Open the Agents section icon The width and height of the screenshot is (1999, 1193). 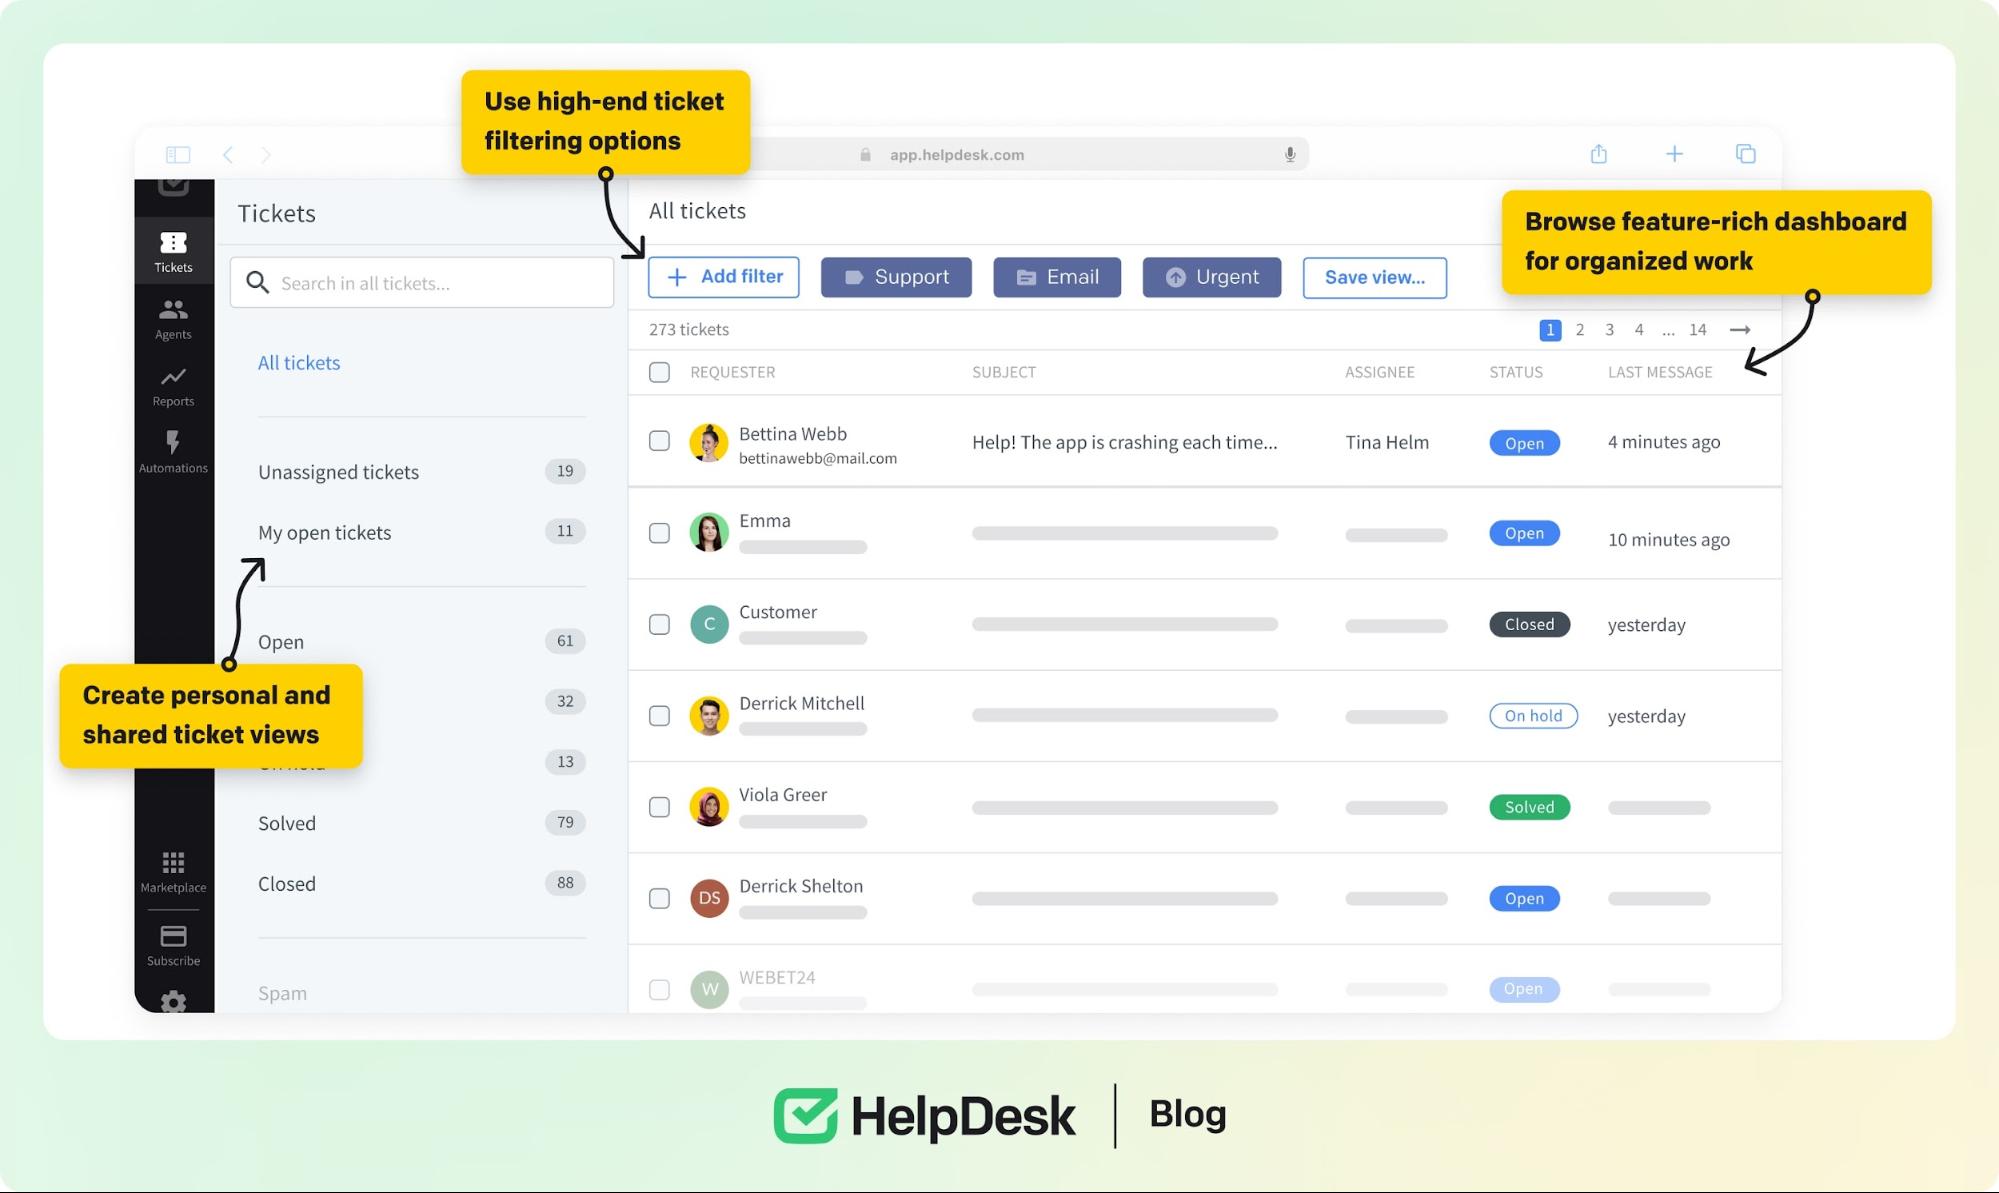click(173, 310)
